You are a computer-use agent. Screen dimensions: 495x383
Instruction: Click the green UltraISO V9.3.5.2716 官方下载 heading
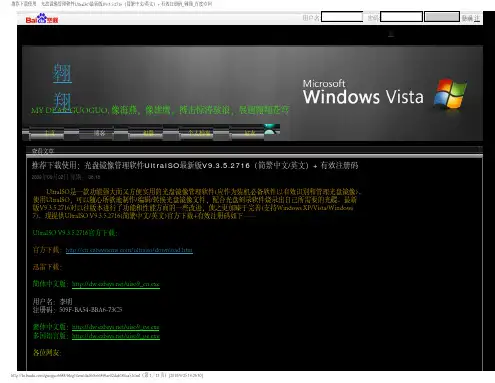75,233
